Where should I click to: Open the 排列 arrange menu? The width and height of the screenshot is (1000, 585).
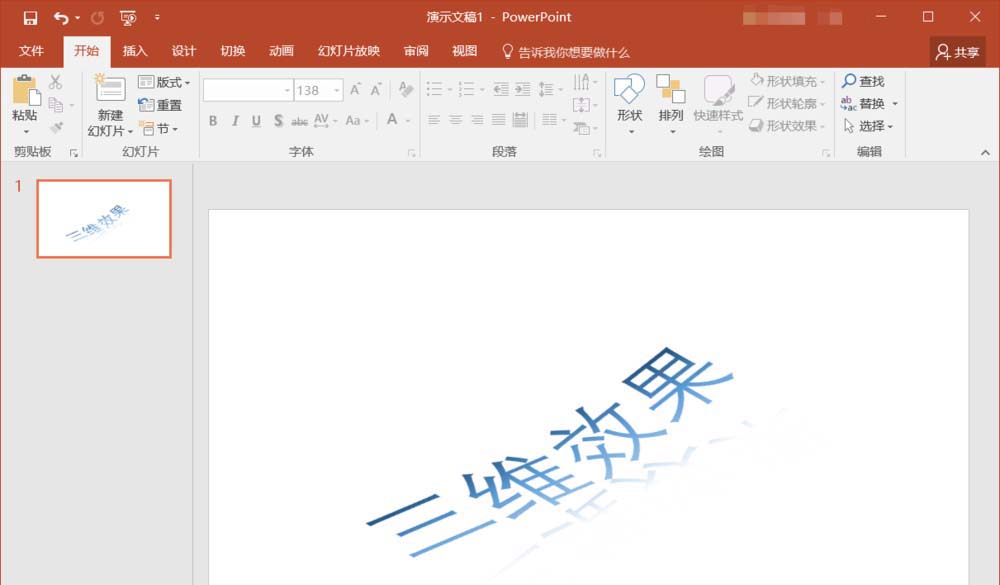671,103
